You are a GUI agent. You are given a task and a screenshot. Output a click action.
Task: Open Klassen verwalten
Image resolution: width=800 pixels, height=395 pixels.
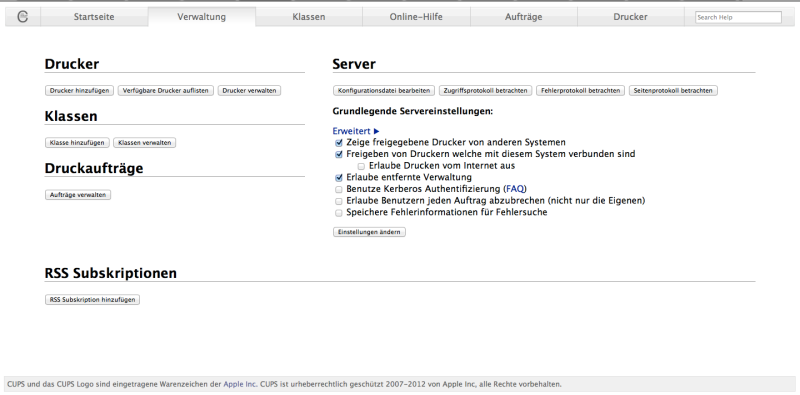pyautogui.click(x=144, y=143)
